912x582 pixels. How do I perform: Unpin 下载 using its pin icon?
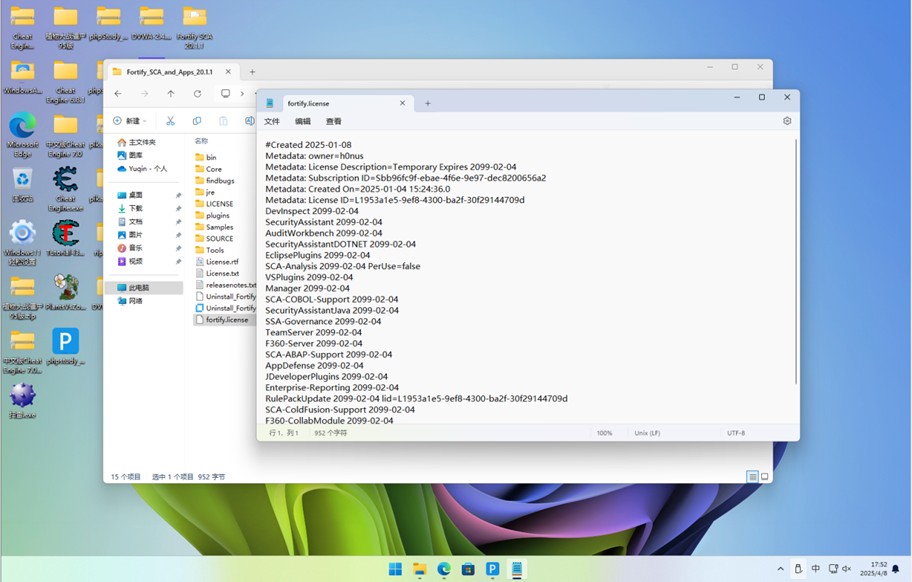pyautogui.click(x=178, y=209)
